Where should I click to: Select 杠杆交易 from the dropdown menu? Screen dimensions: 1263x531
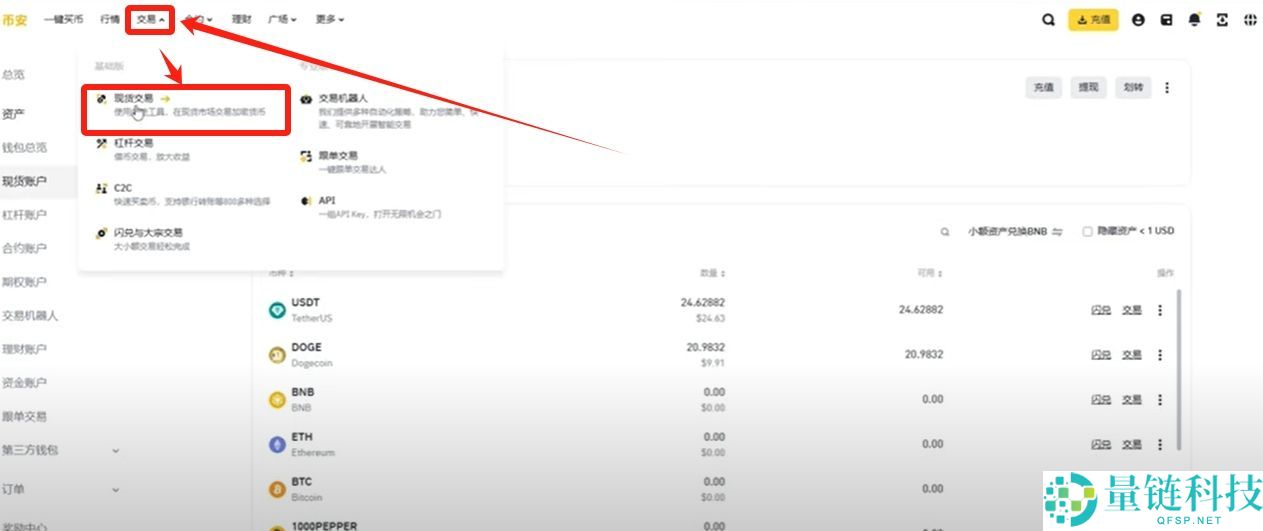(133, 143)
